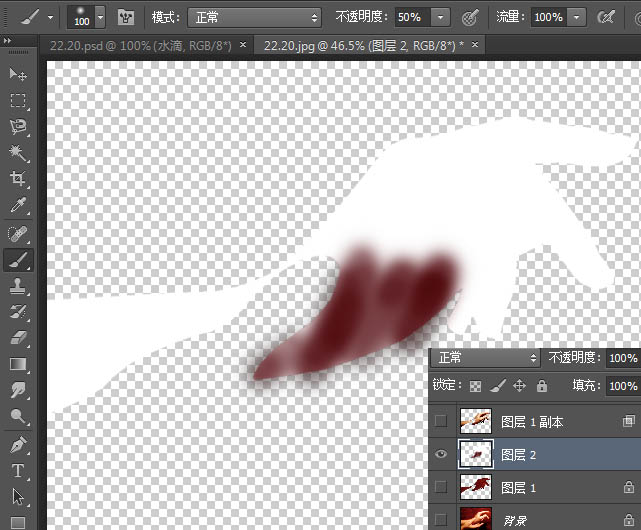
Task: Switch to the 22.20.psd document tab
Action: [x=141, y=46]
